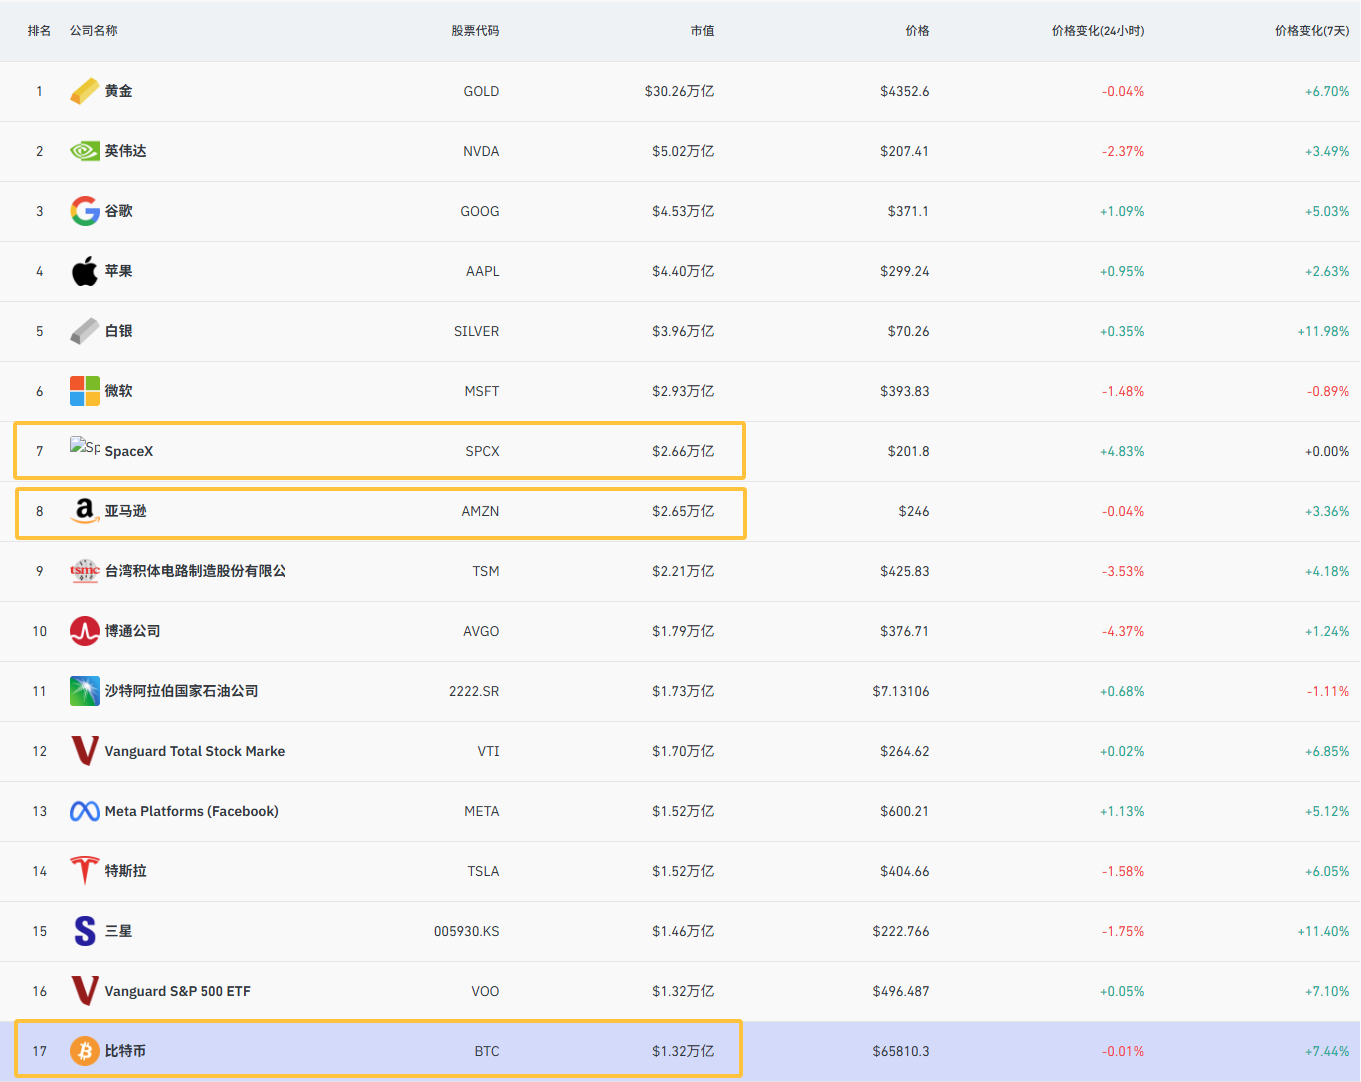Open the 沙特阿拉伯国家石油公司 link
Image resolution: width=1361 pixels, height=1082 pixels.
click(182, 691)
